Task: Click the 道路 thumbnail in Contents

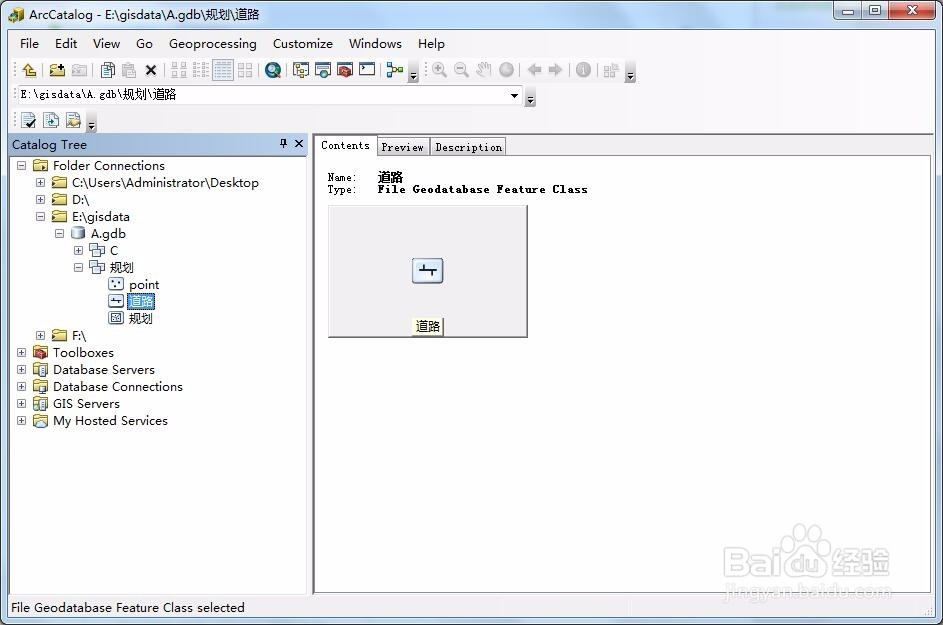Action: (428, 271)
